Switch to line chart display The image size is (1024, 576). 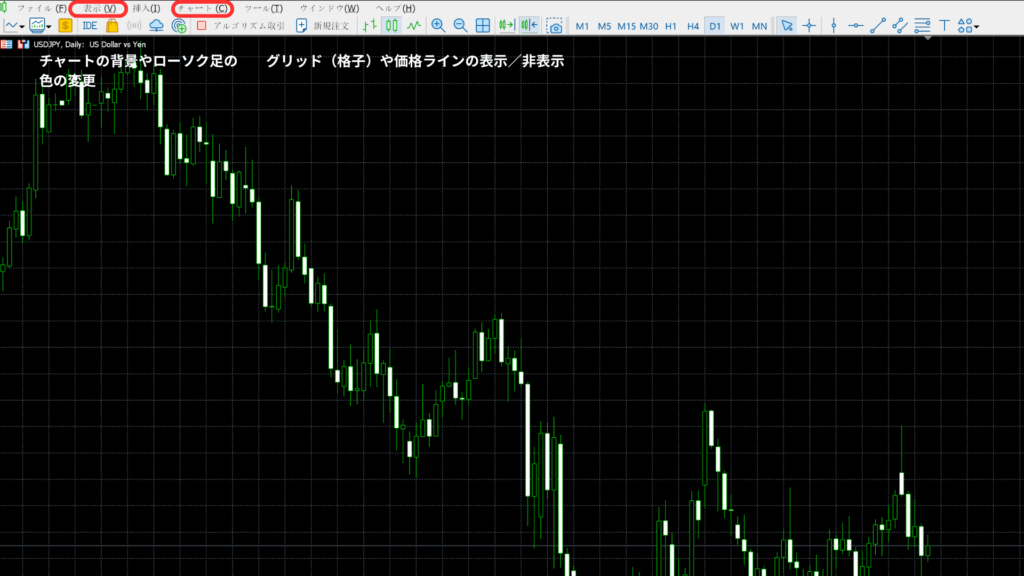[x=414, y=25]
